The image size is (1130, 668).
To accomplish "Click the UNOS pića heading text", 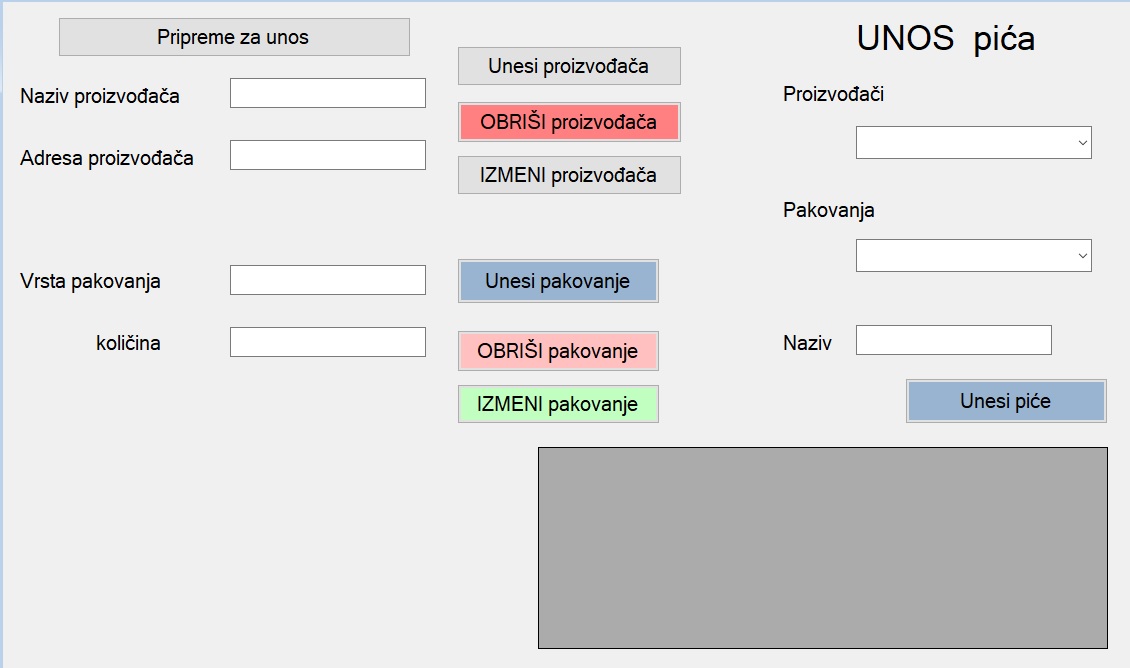I will 945,39.
